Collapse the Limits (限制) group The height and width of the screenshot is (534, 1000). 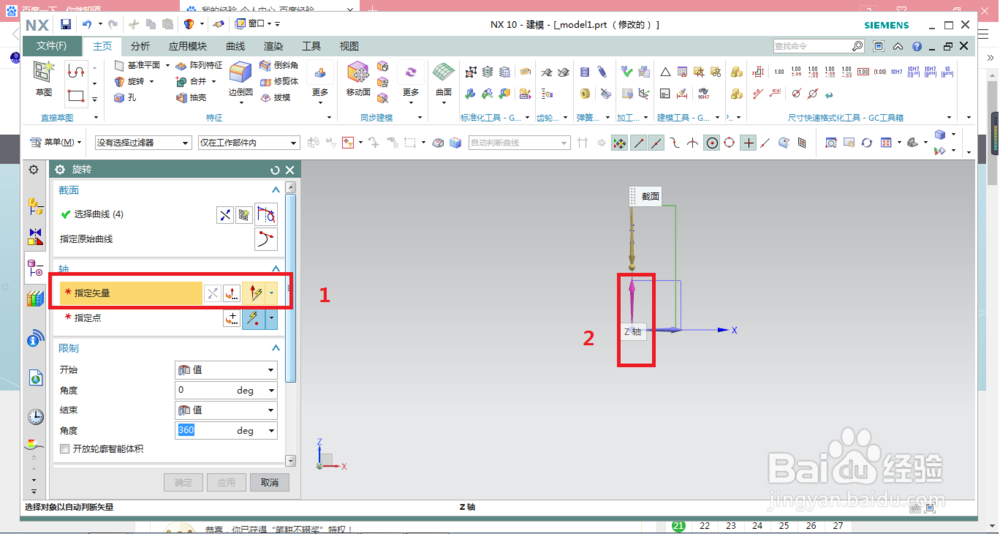tap(276, 348)
